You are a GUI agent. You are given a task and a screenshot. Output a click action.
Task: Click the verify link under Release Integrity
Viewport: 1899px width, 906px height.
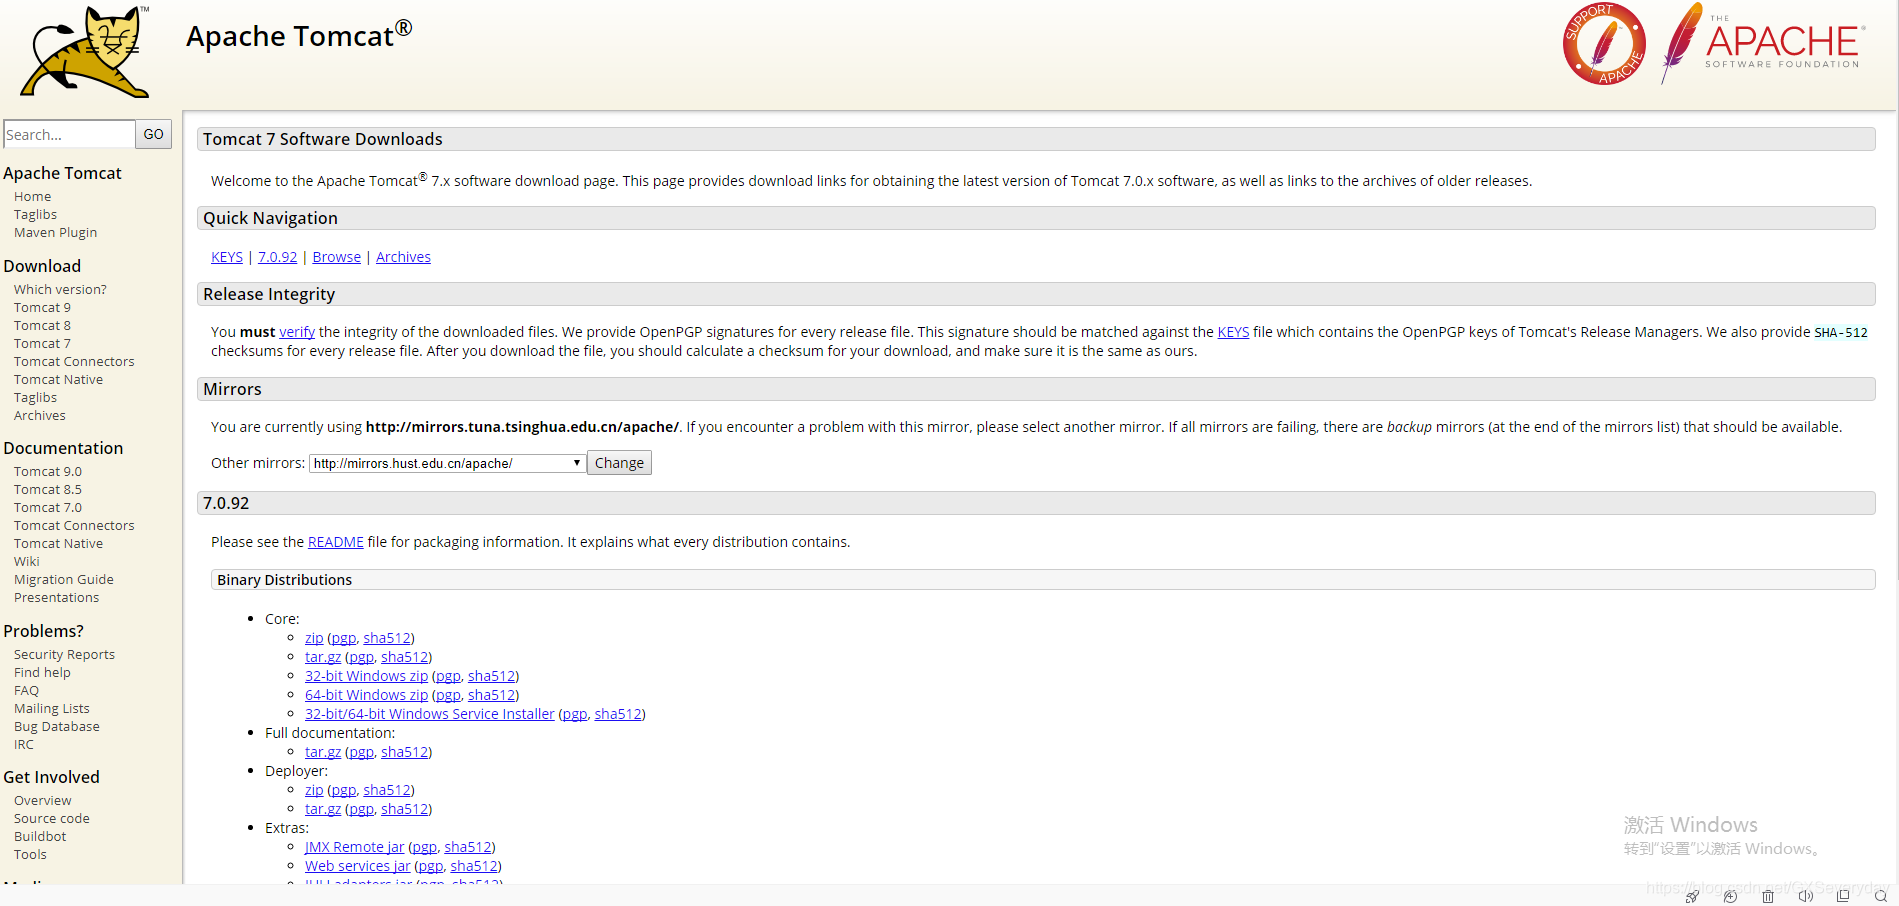(x=297, y=332)
